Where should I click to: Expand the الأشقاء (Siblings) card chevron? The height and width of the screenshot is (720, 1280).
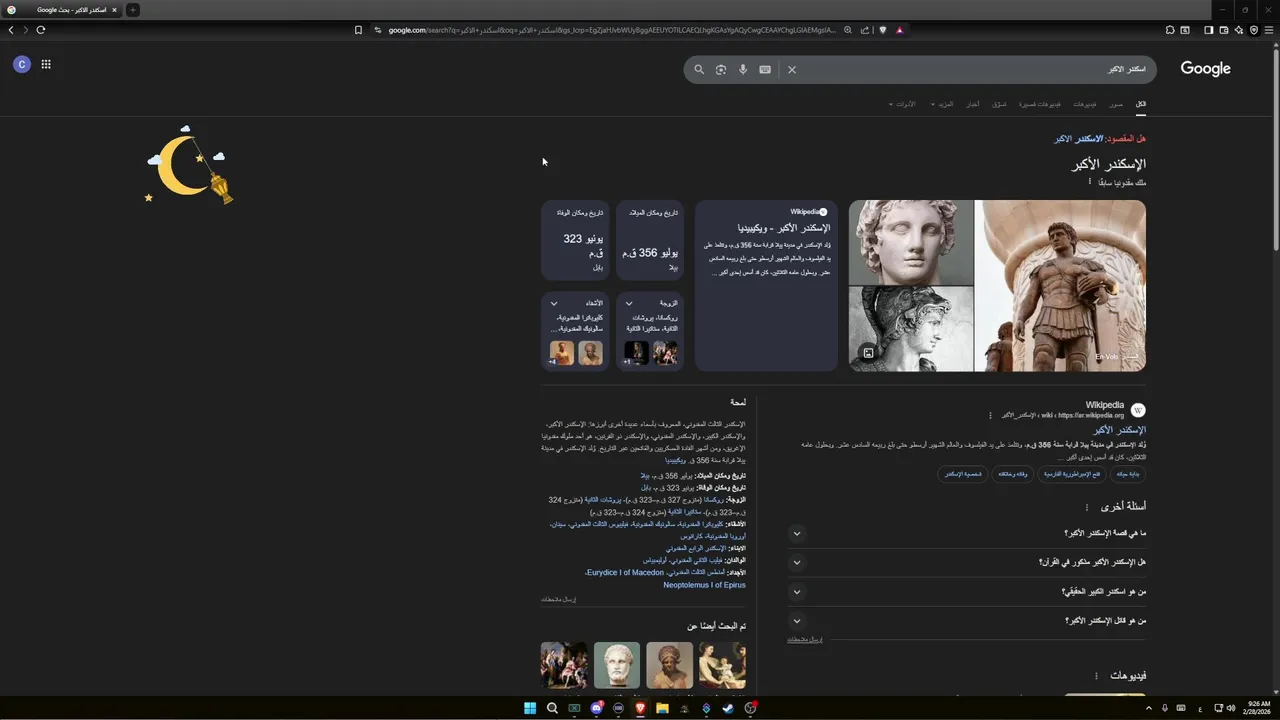[x=554, y=303]
